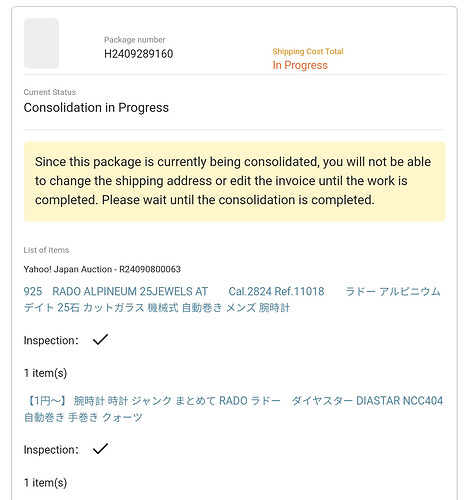This screenshot has height=500, width=468.
Task: Click the Current Status label
Action: tap(50, 92)
